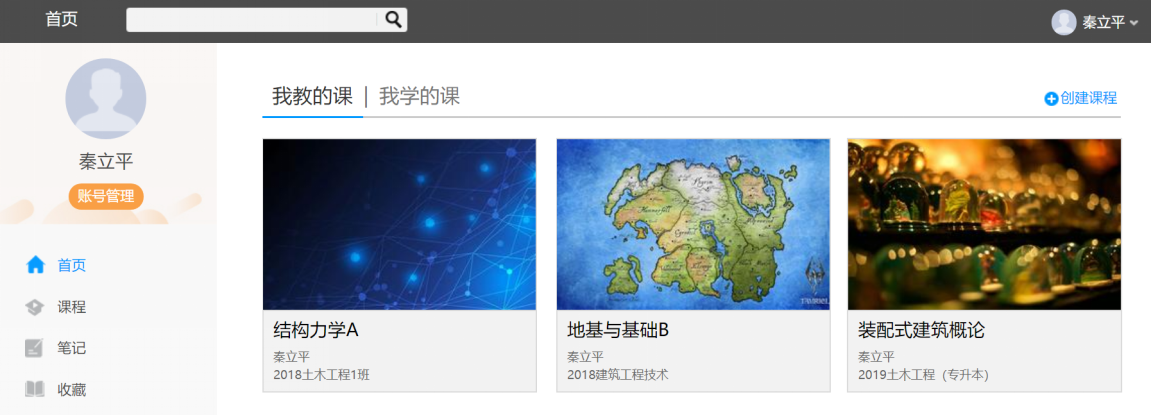Image resolution: width=1151 pixels, height=415 pixels.
Task: Click the home icon in sidebar
Action: [35, 264]
